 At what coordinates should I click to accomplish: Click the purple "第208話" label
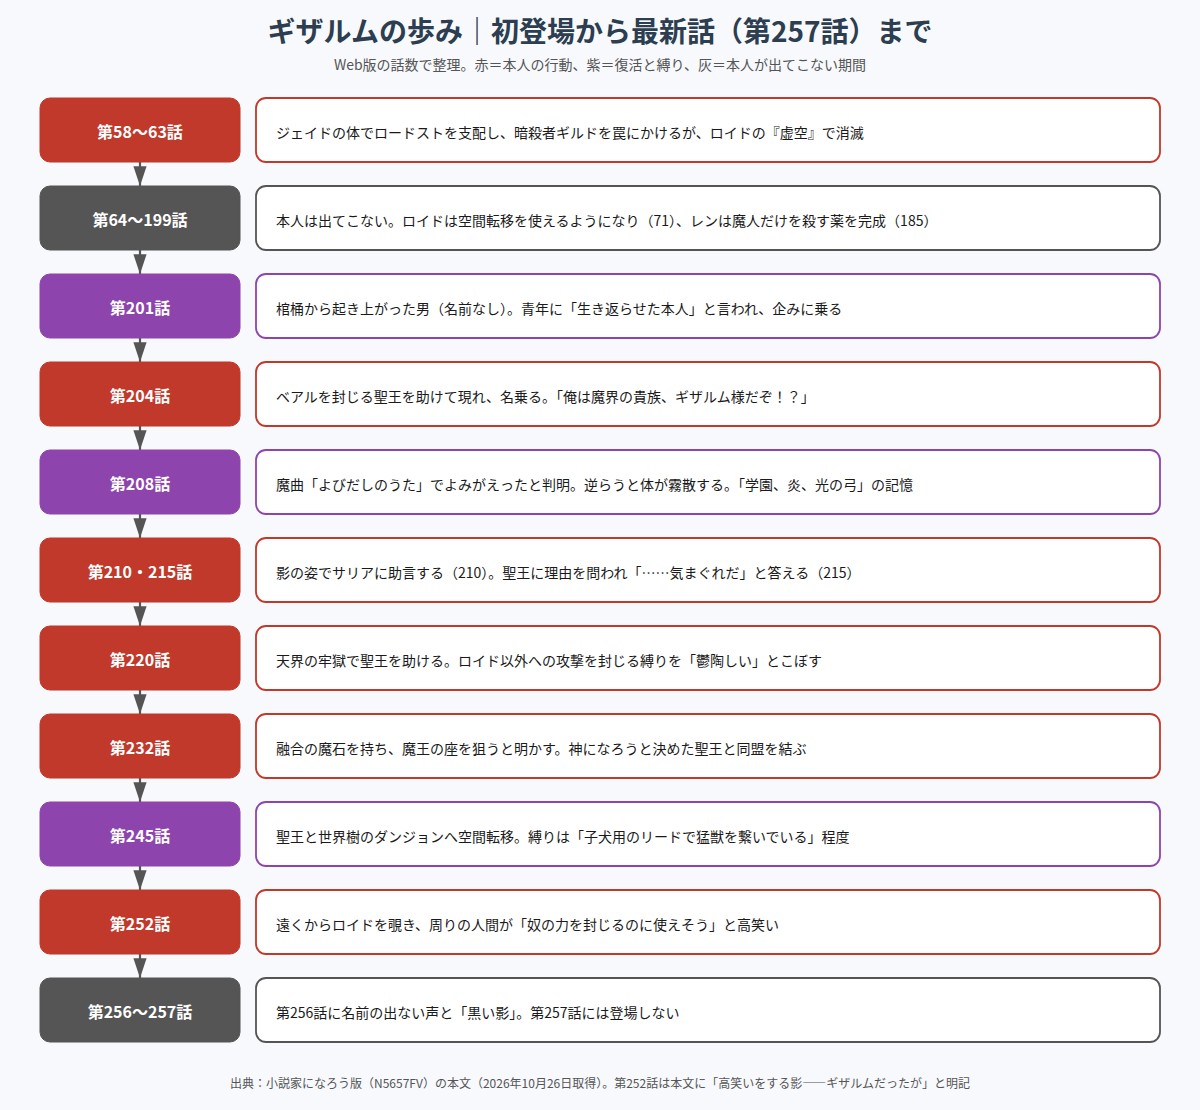[x=140, y=482]
